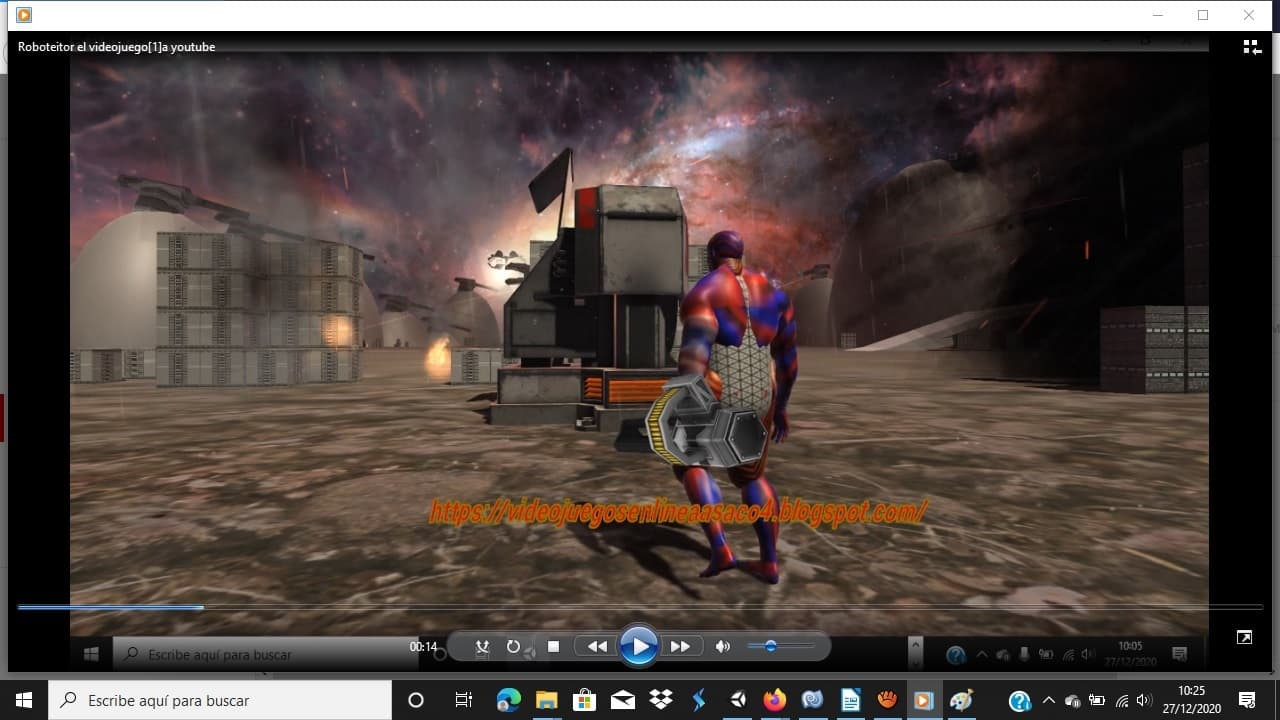Toggle repeat mode in the player

[513, 647]
